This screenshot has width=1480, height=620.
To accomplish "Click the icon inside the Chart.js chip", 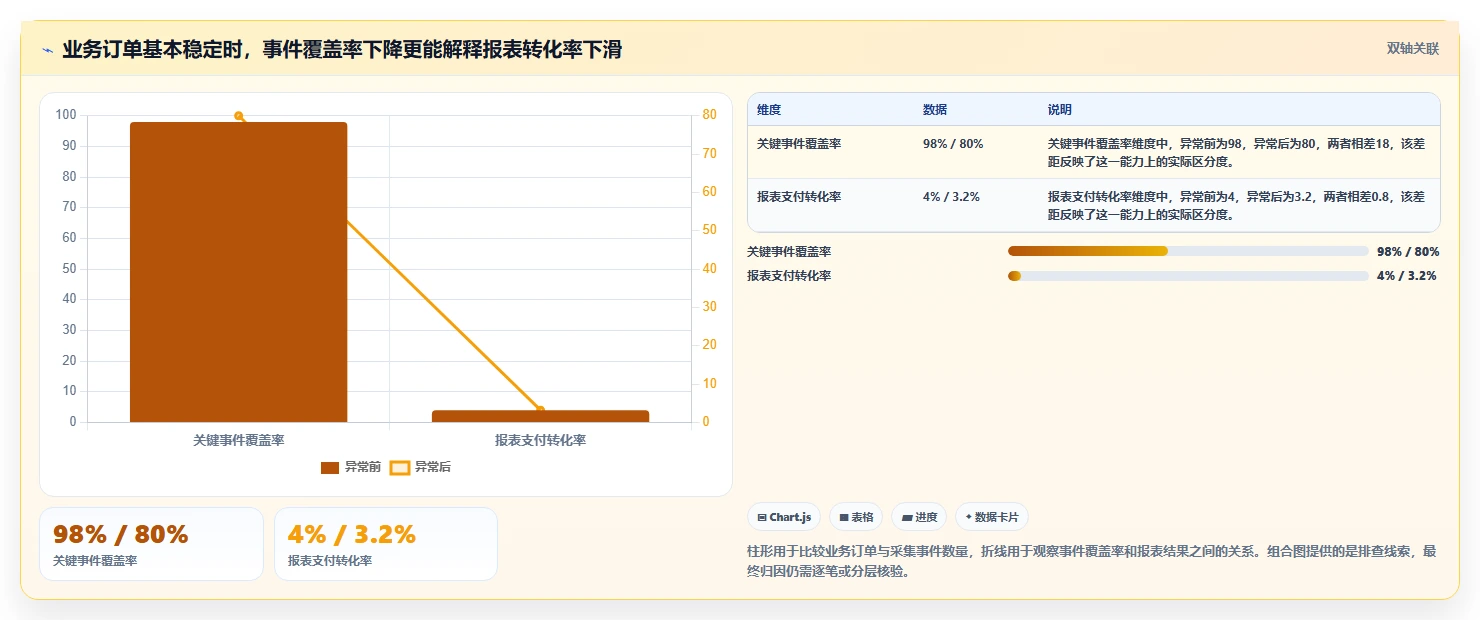I will click(762, 518).
